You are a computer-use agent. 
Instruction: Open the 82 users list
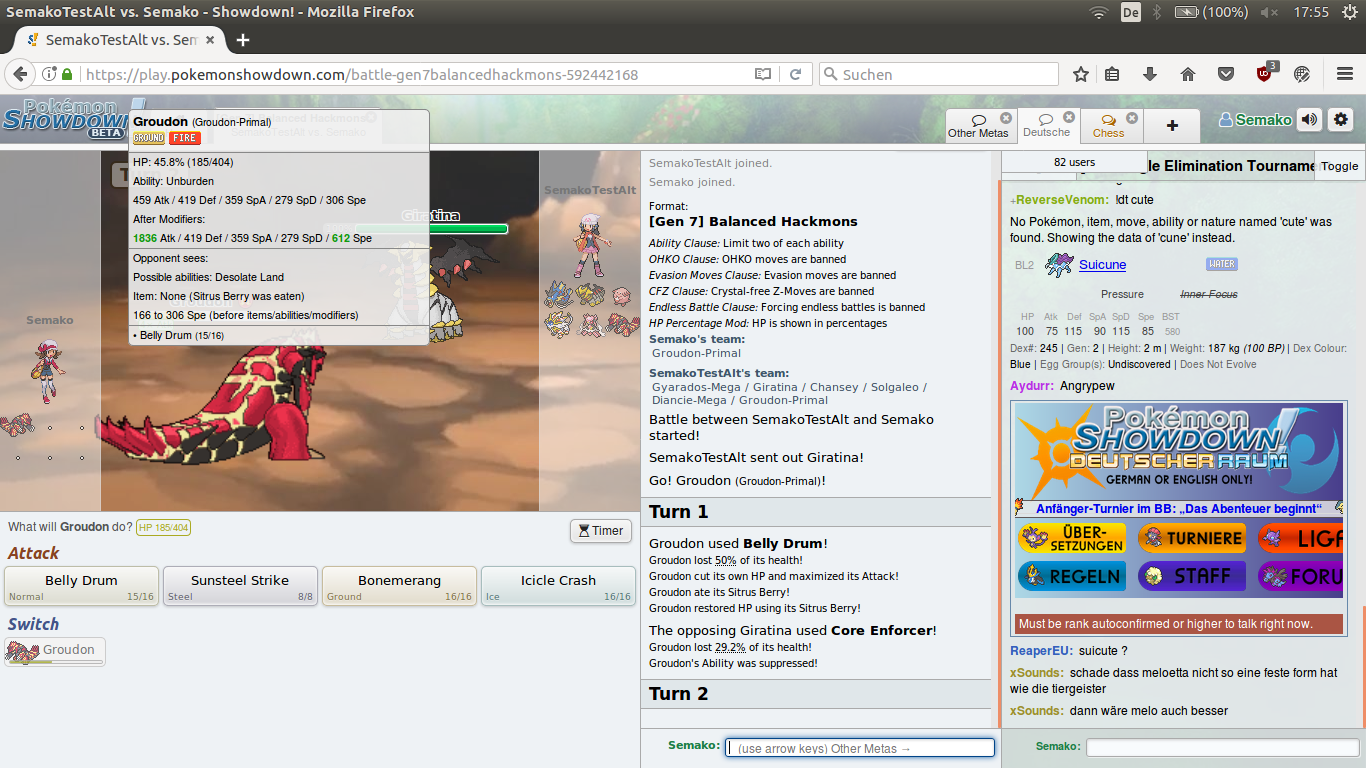pyautogui.click(x=1074, y=162)
